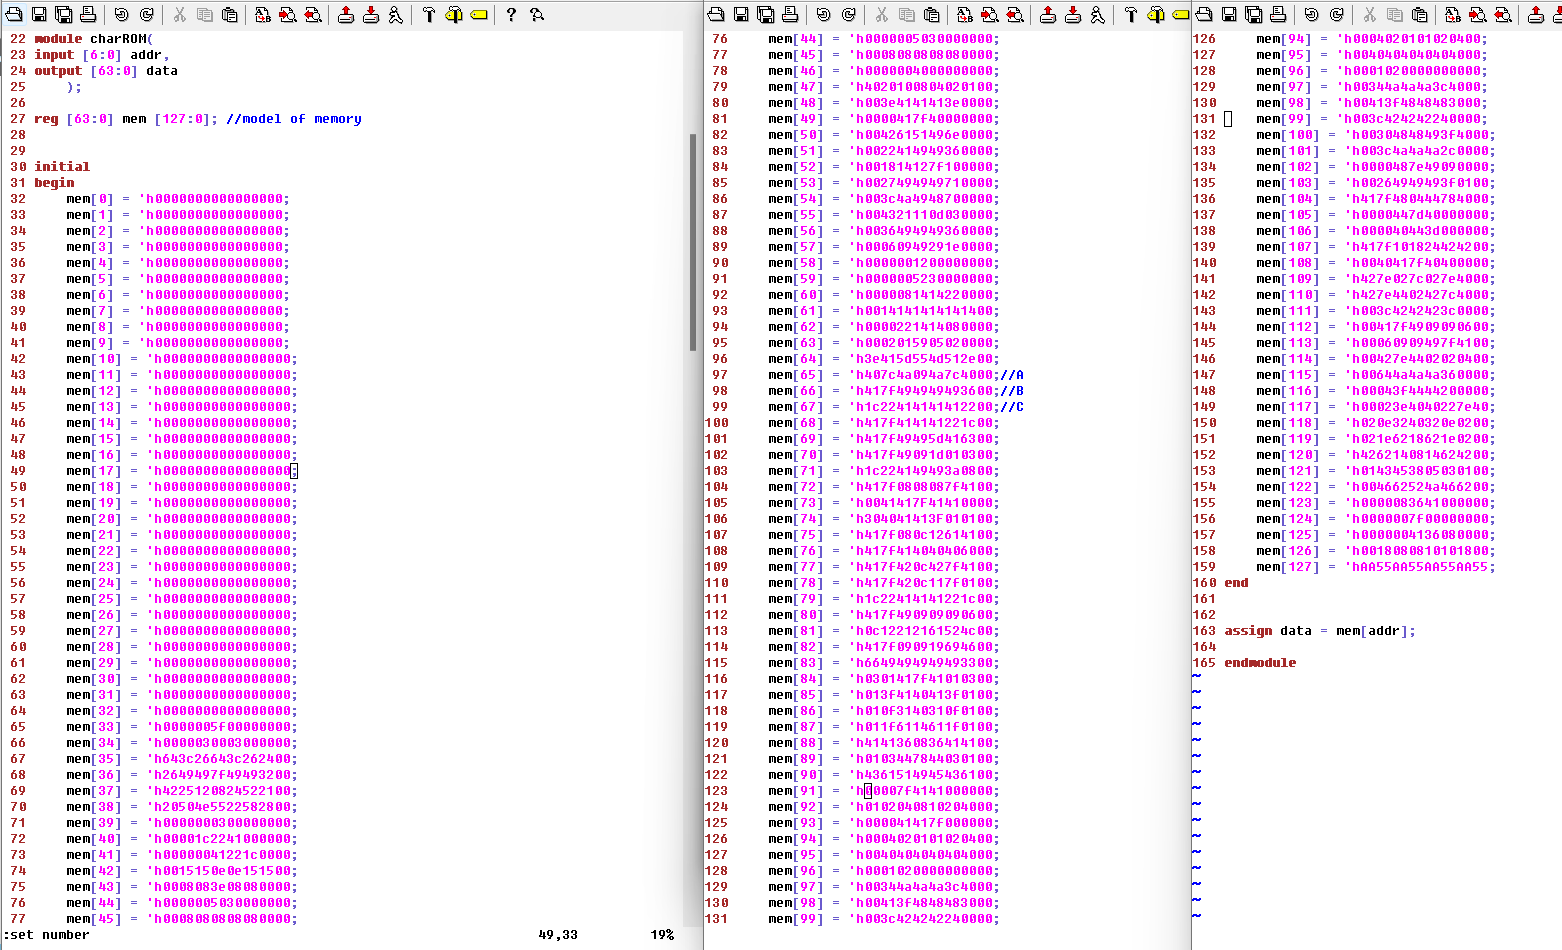
Task: Save the file from the middle window toolbar
Action: tap(741, 14)
